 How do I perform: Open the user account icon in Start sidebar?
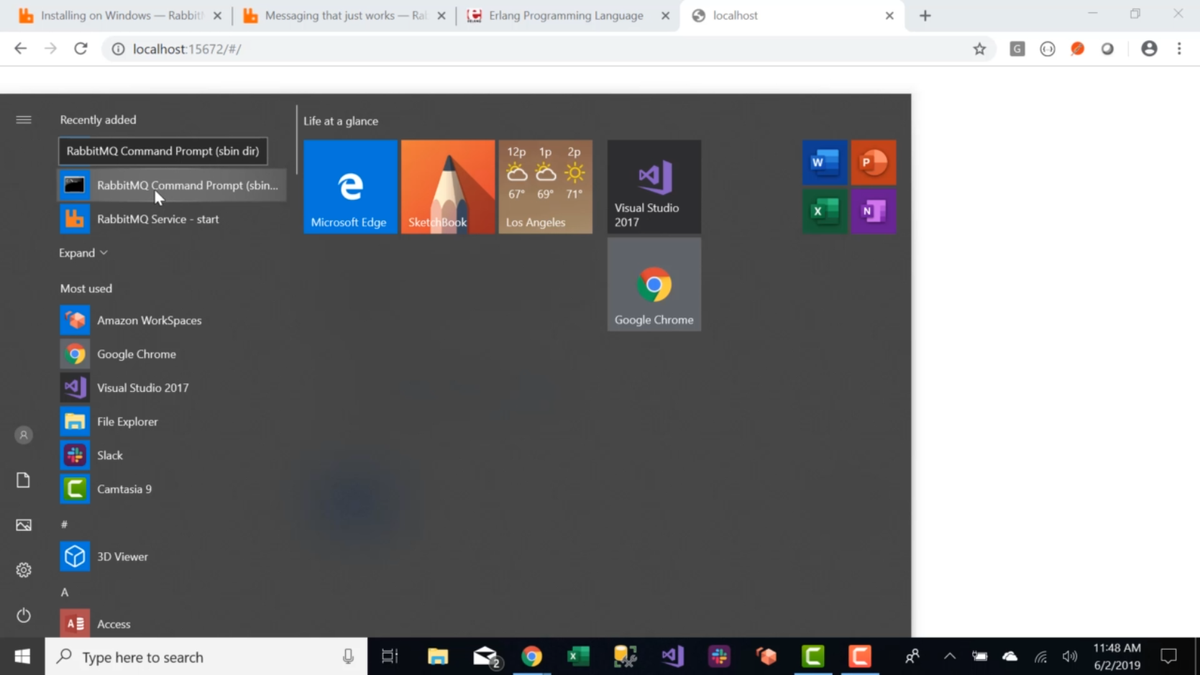(x=23, y=435)
